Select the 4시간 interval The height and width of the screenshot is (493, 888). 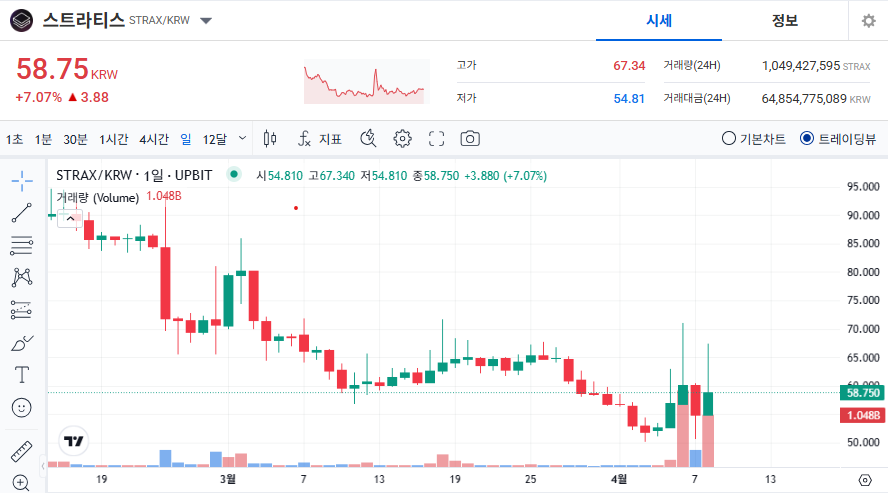pyautogui.click(x=154, y=139)
